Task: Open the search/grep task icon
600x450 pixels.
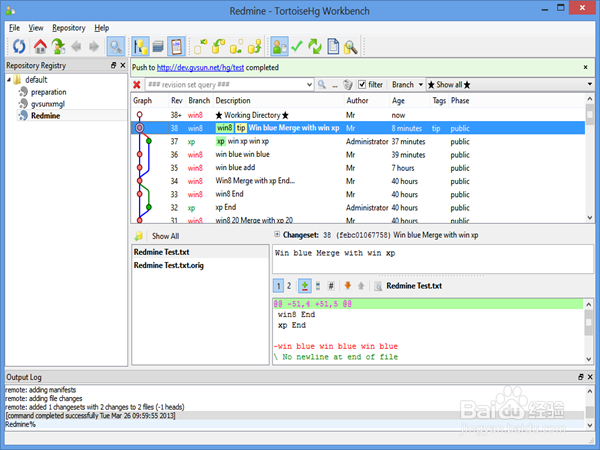Action: [x=351, y=47]
